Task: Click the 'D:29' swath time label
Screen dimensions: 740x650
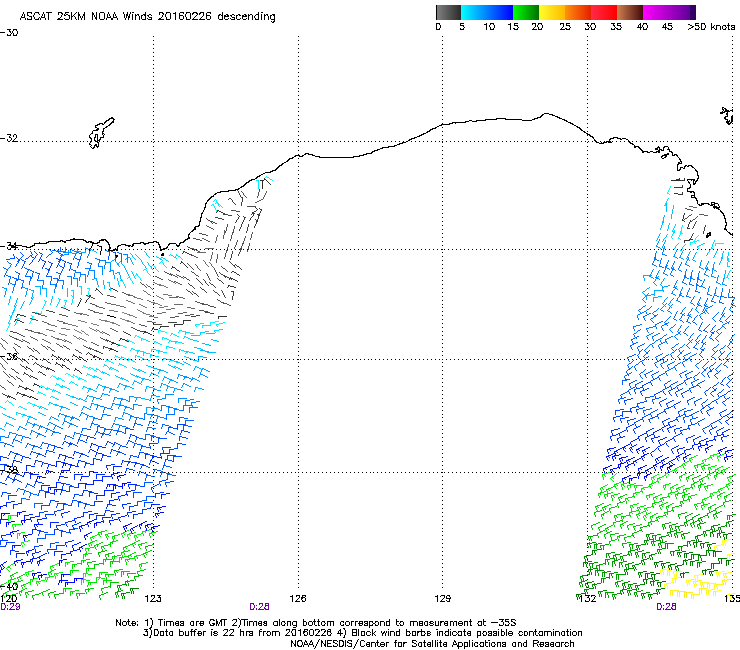Action: pos(10,607)
